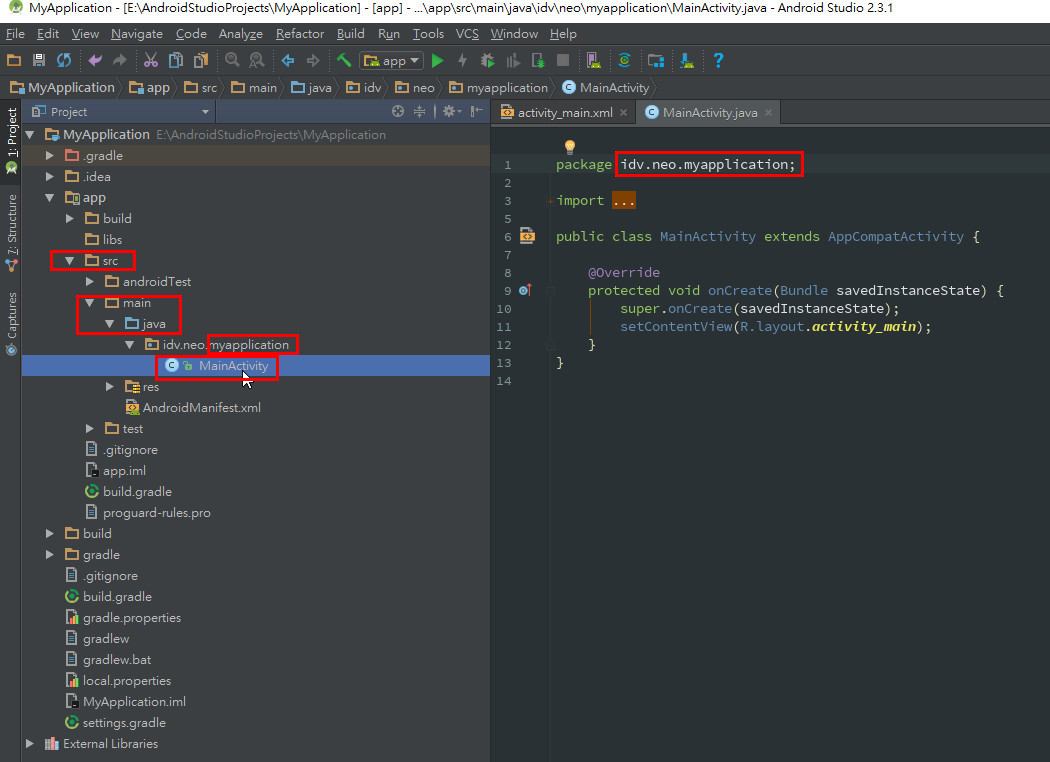
Task: Open the app run configuration dropdown
Action: 391,61
